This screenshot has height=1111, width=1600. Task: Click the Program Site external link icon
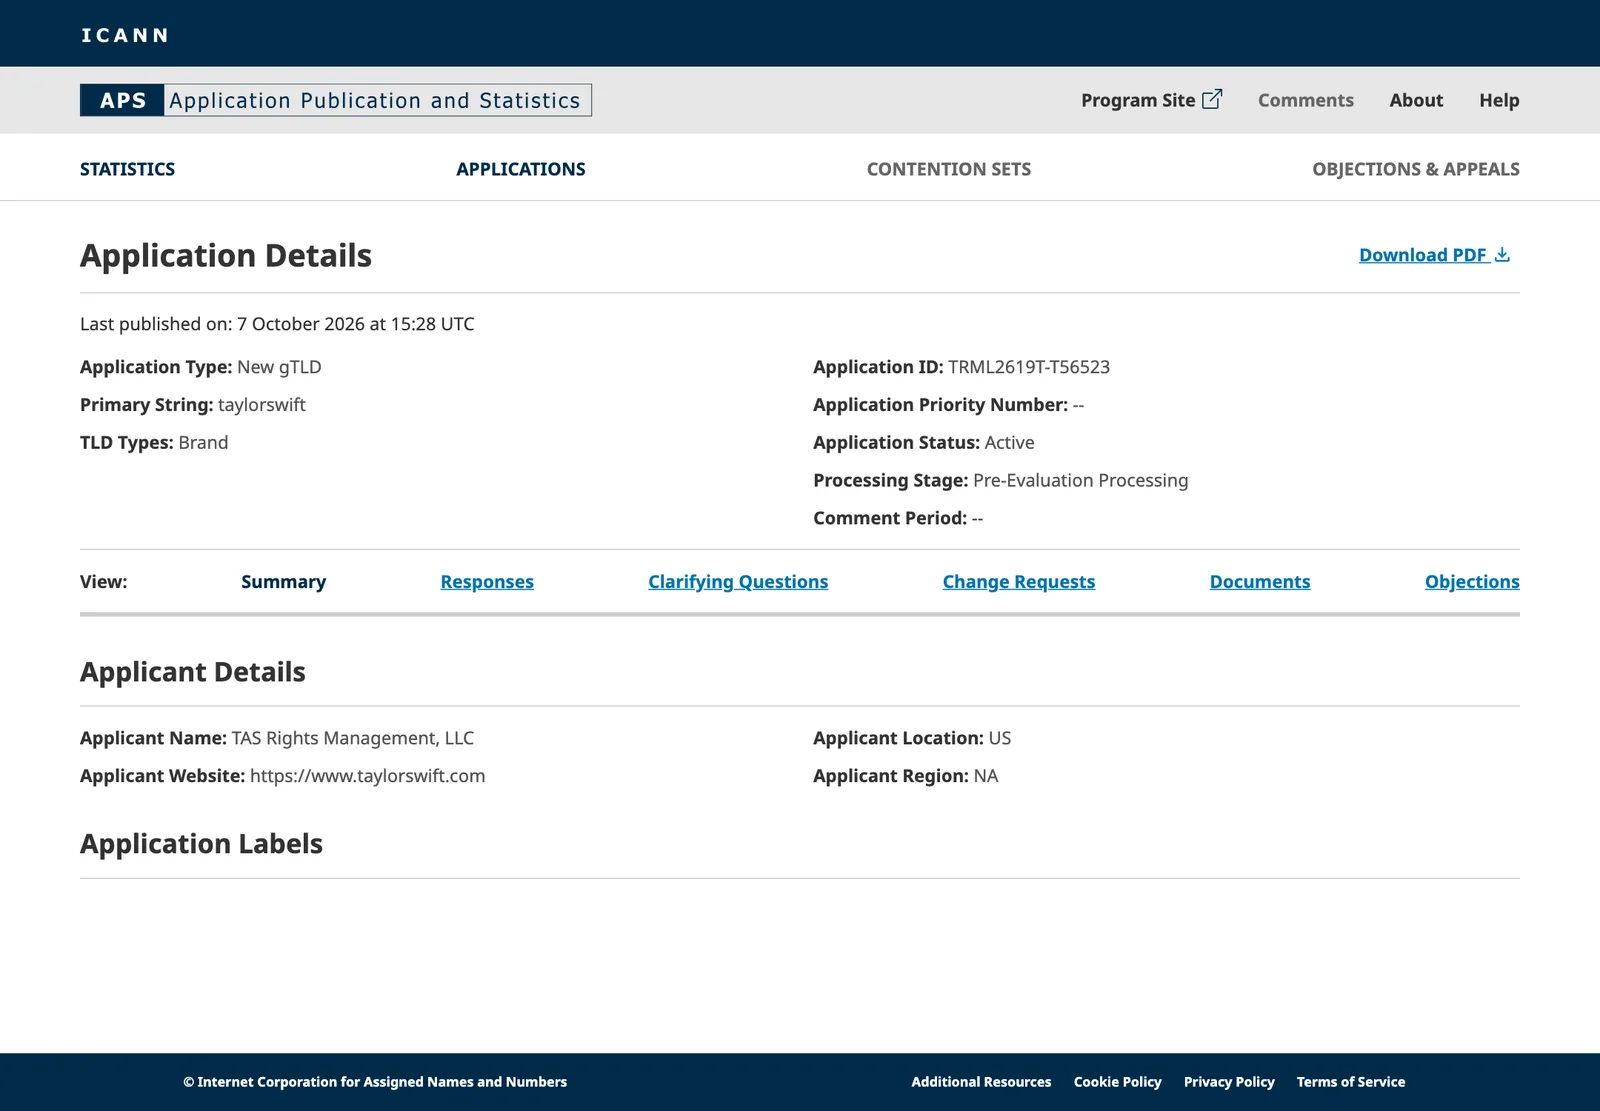tap(1212, 99)
